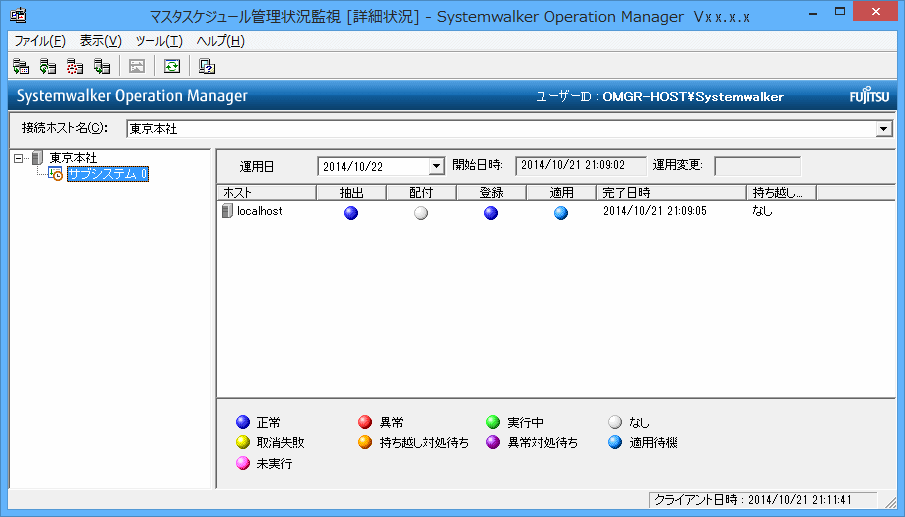This screenshot has width=905, height=517.
Task: Click the 適用待機 legend label
Action: point(653,443)
